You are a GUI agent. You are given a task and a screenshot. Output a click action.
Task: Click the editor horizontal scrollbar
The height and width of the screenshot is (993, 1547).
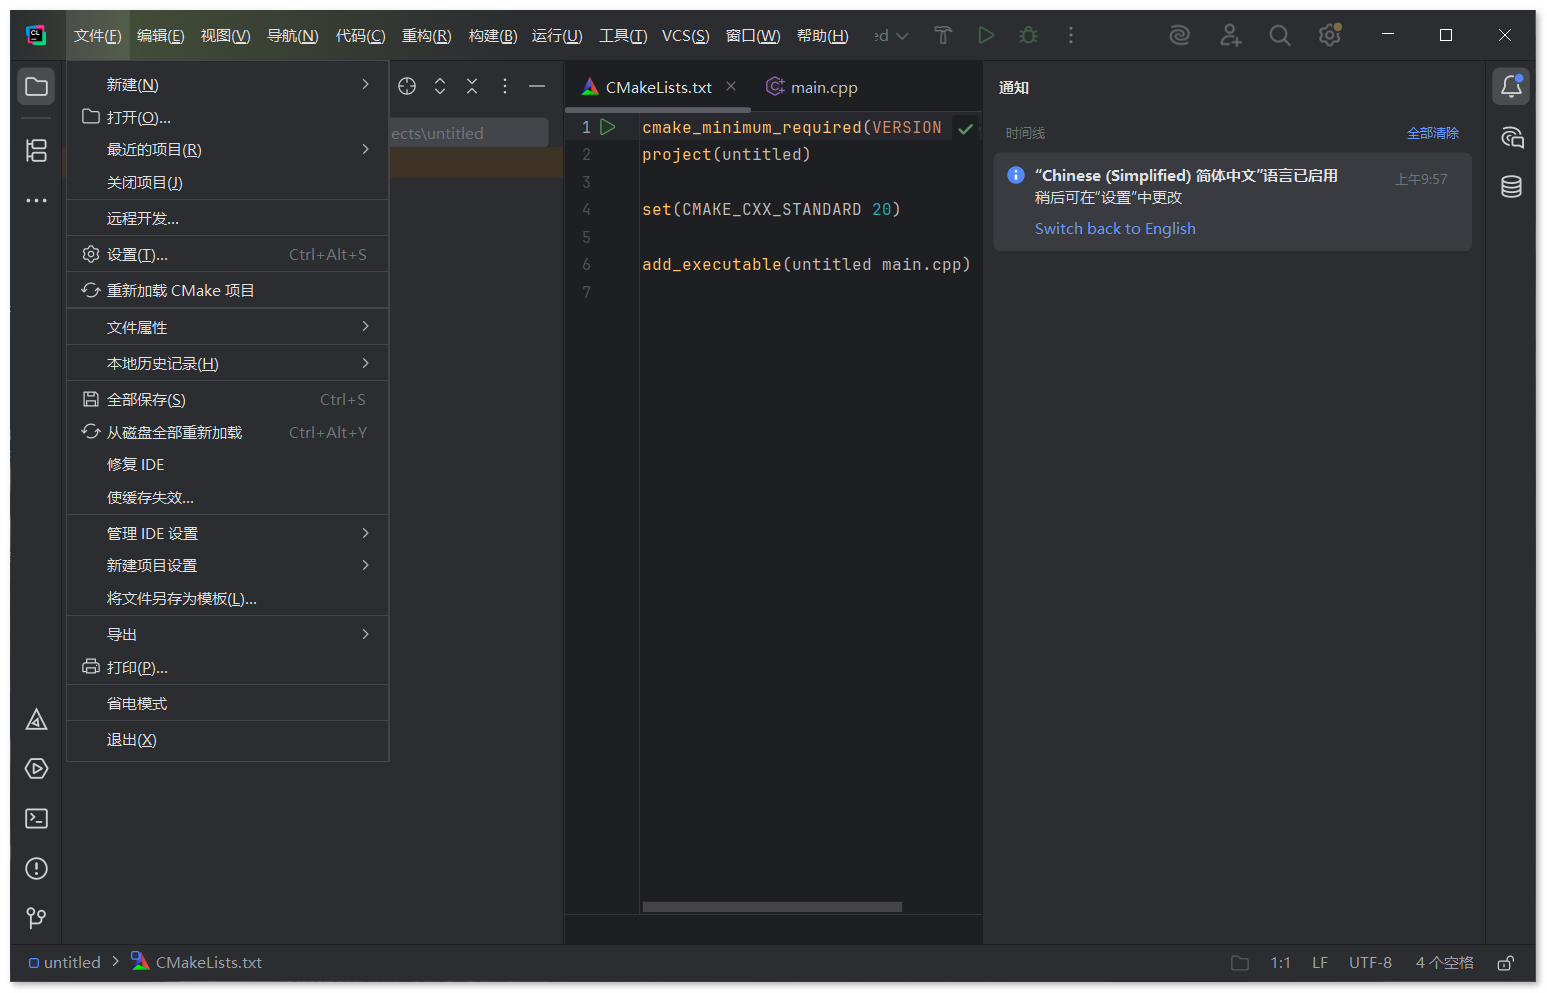click(772, 907)
